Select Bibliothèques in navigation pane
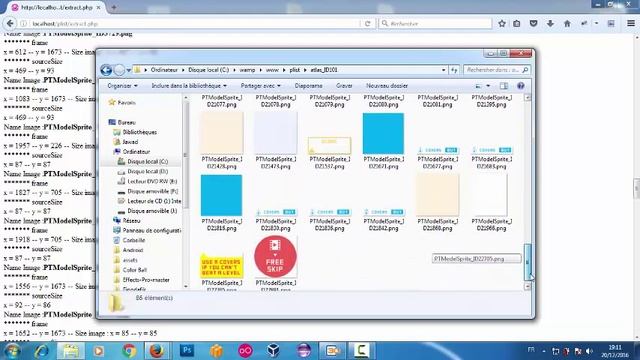The width and height of the screenshot is (640, 360). 135,132
